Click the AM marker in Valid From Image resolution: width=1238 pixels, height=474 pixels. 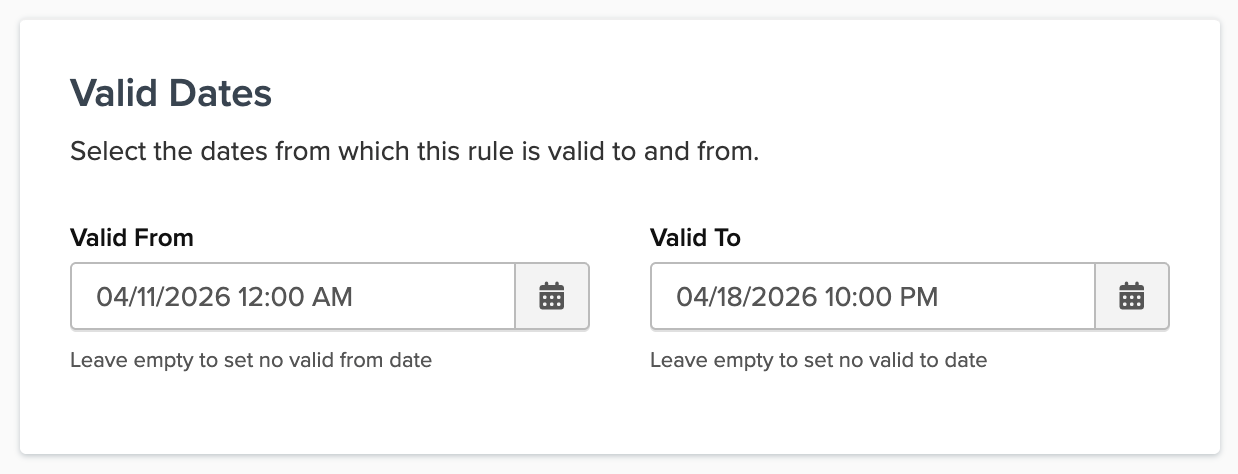[x=333, y=297]
